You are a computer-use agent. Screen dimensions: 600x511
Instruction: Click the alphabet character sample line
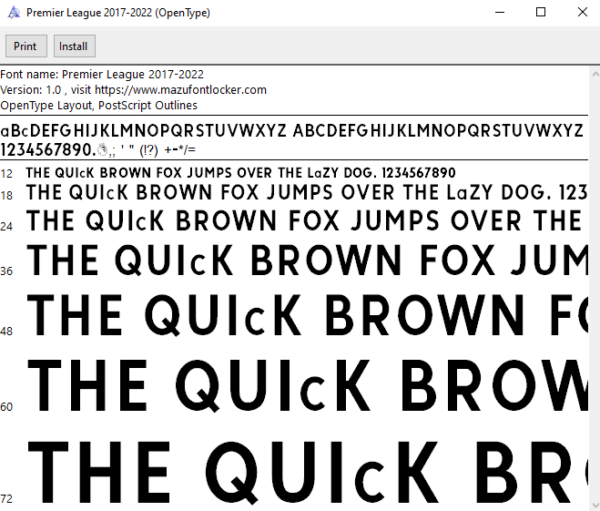(292, 131)
